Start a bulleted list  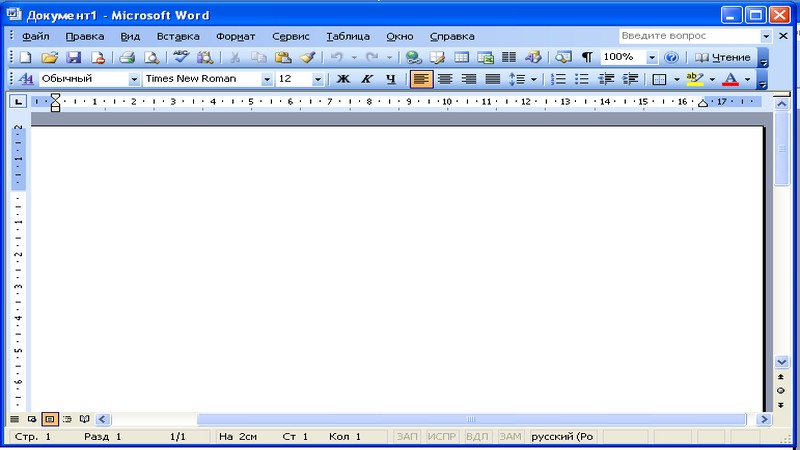(582, 79)
